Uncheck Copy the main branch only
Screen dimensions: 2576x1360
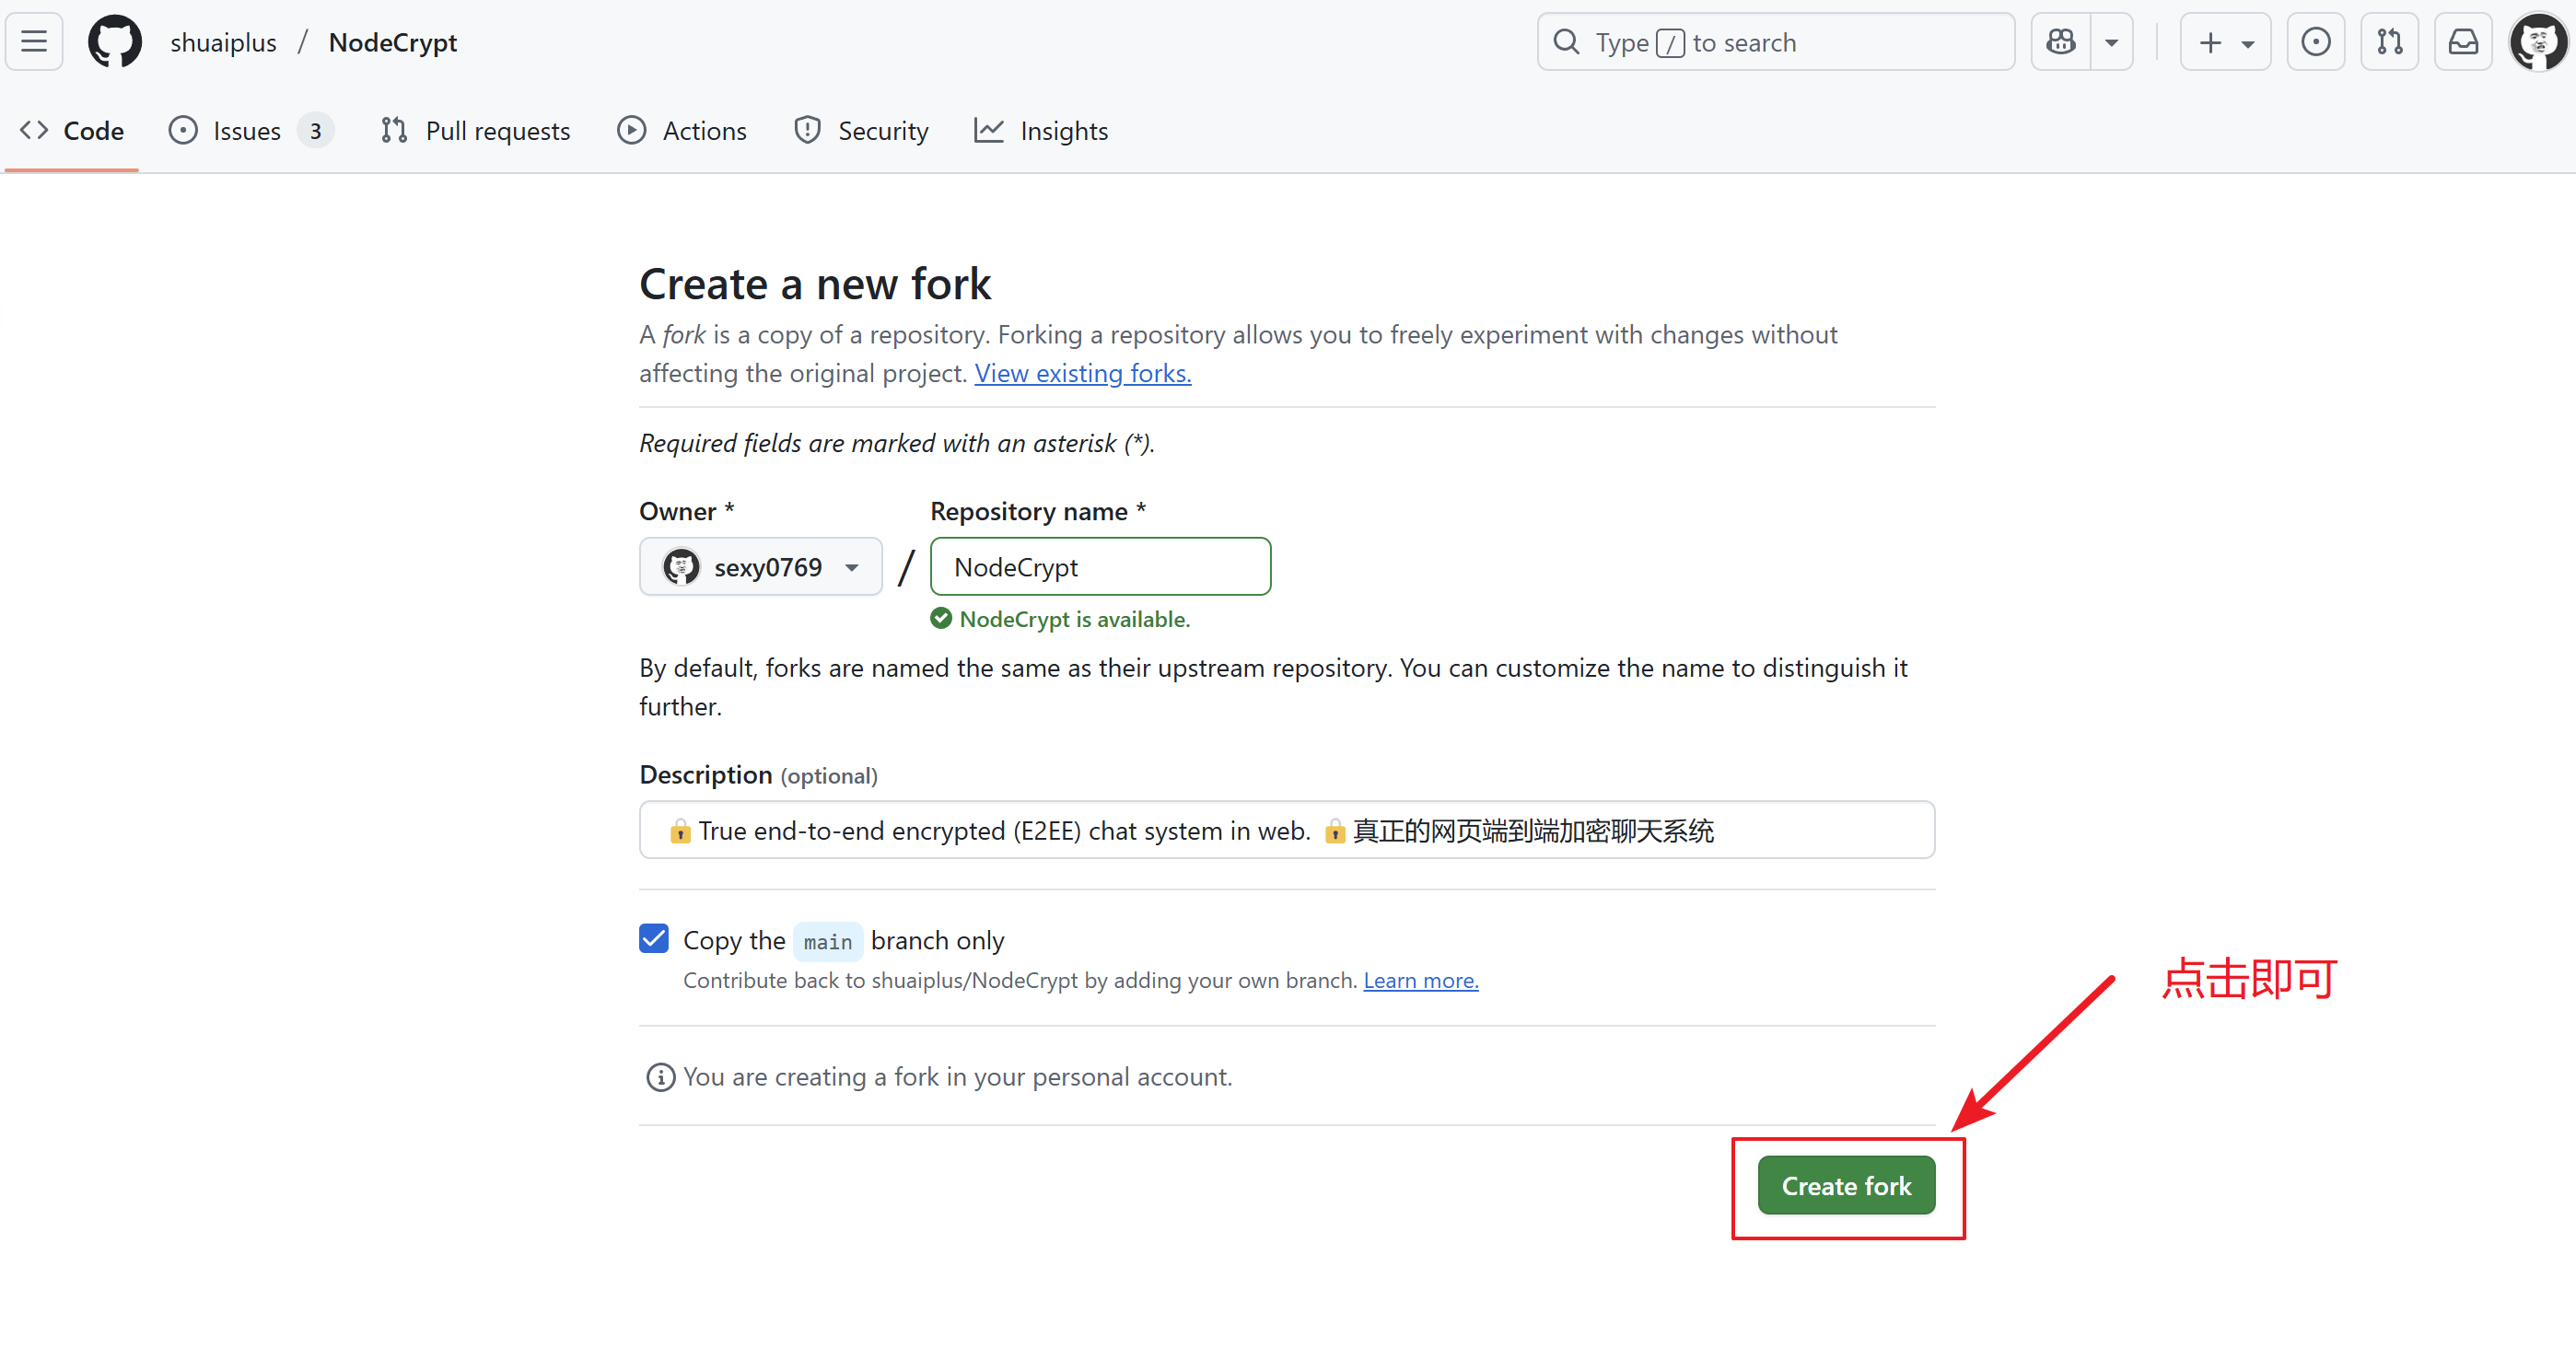654,938
